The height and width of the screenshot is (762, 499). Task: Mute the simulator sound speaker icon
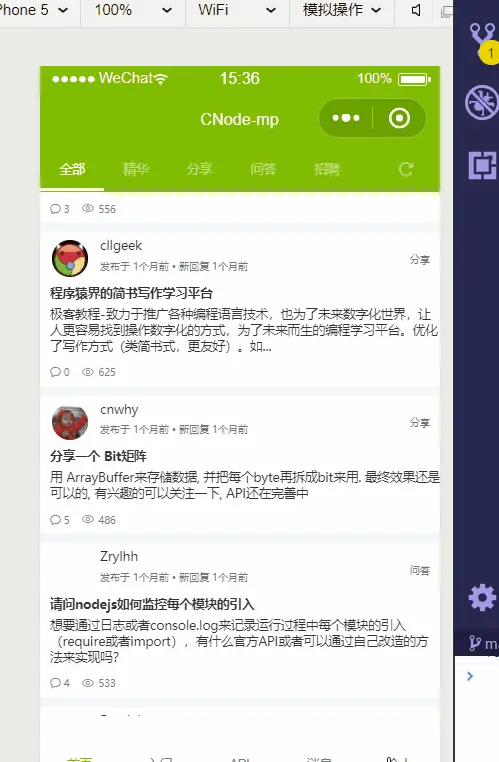tap(416, 10)
